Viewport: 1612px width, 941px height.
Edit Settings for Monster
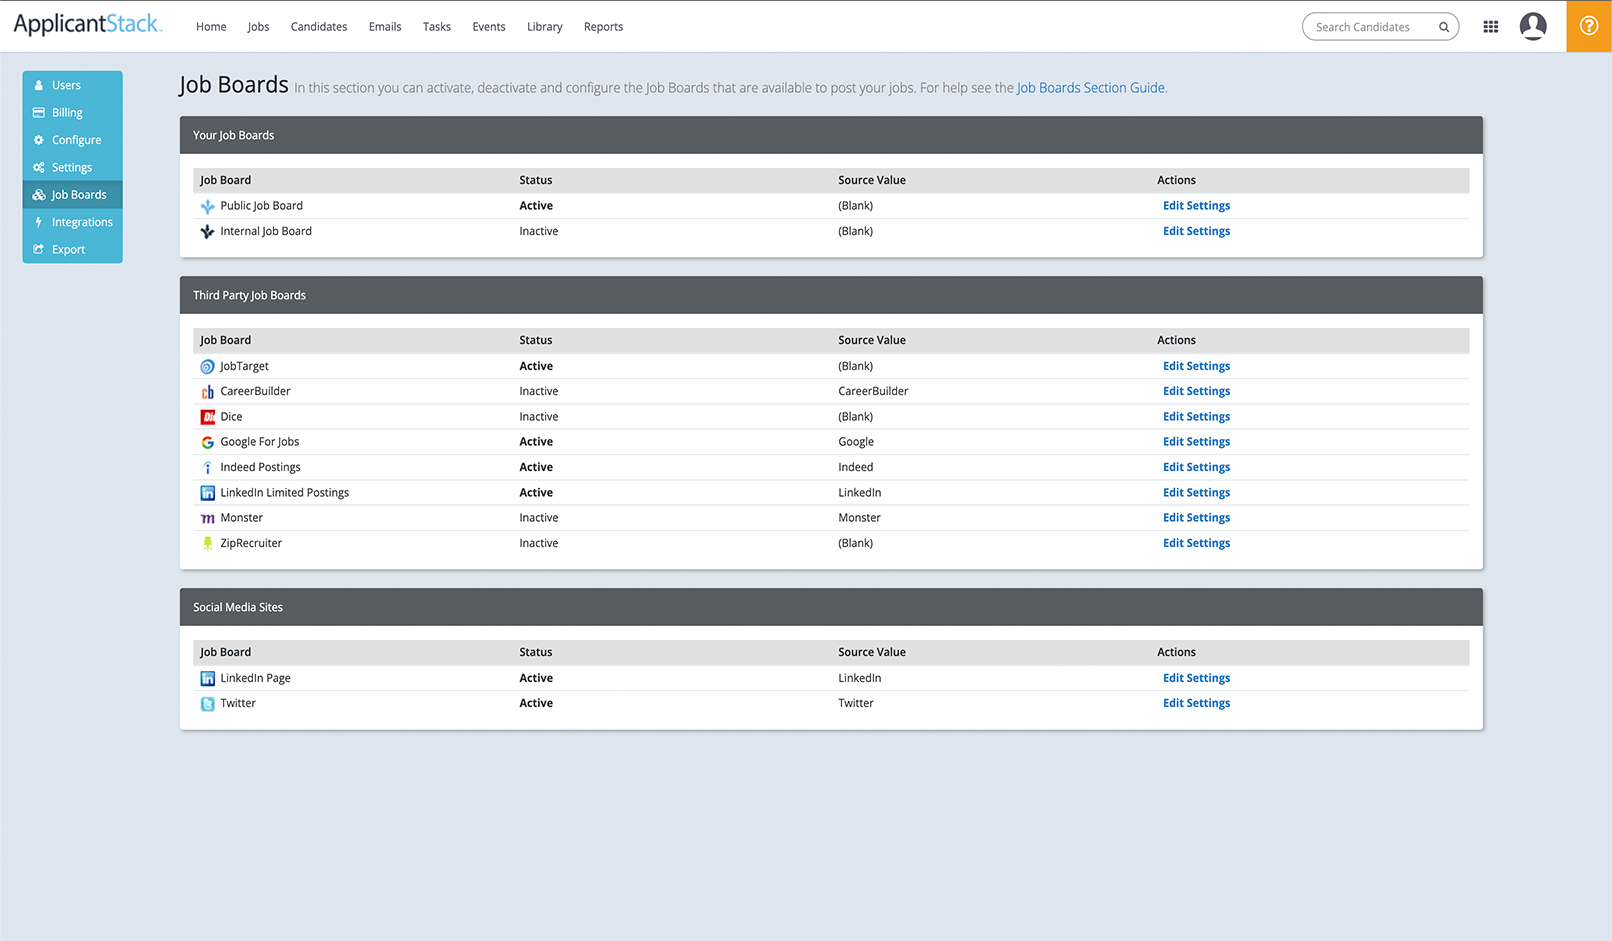click(1196, 518)
